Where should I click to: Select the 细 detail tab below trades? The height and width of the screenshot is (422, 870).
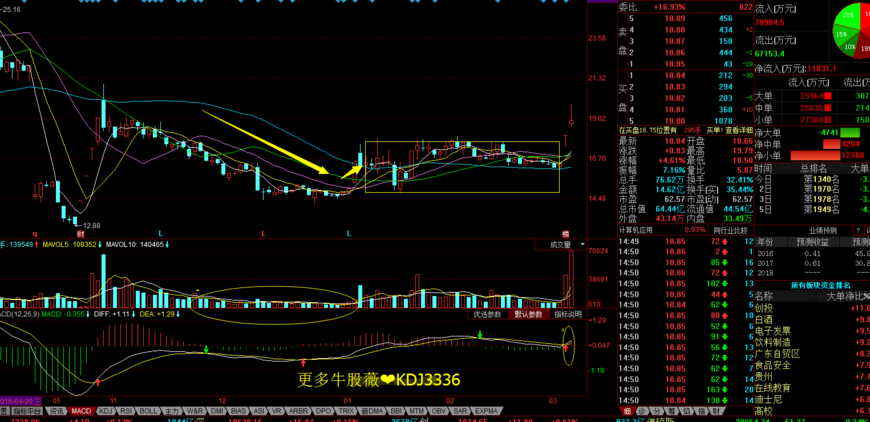tap(626, 411)
